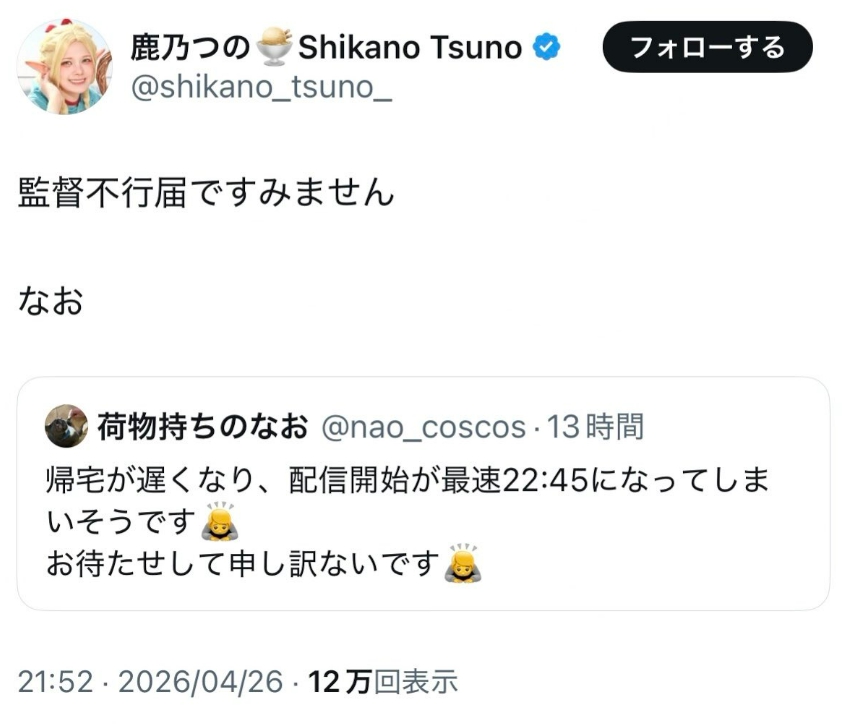
Task: Click the @shikano_tsuno_ handle
Action: tap(261, 92)
